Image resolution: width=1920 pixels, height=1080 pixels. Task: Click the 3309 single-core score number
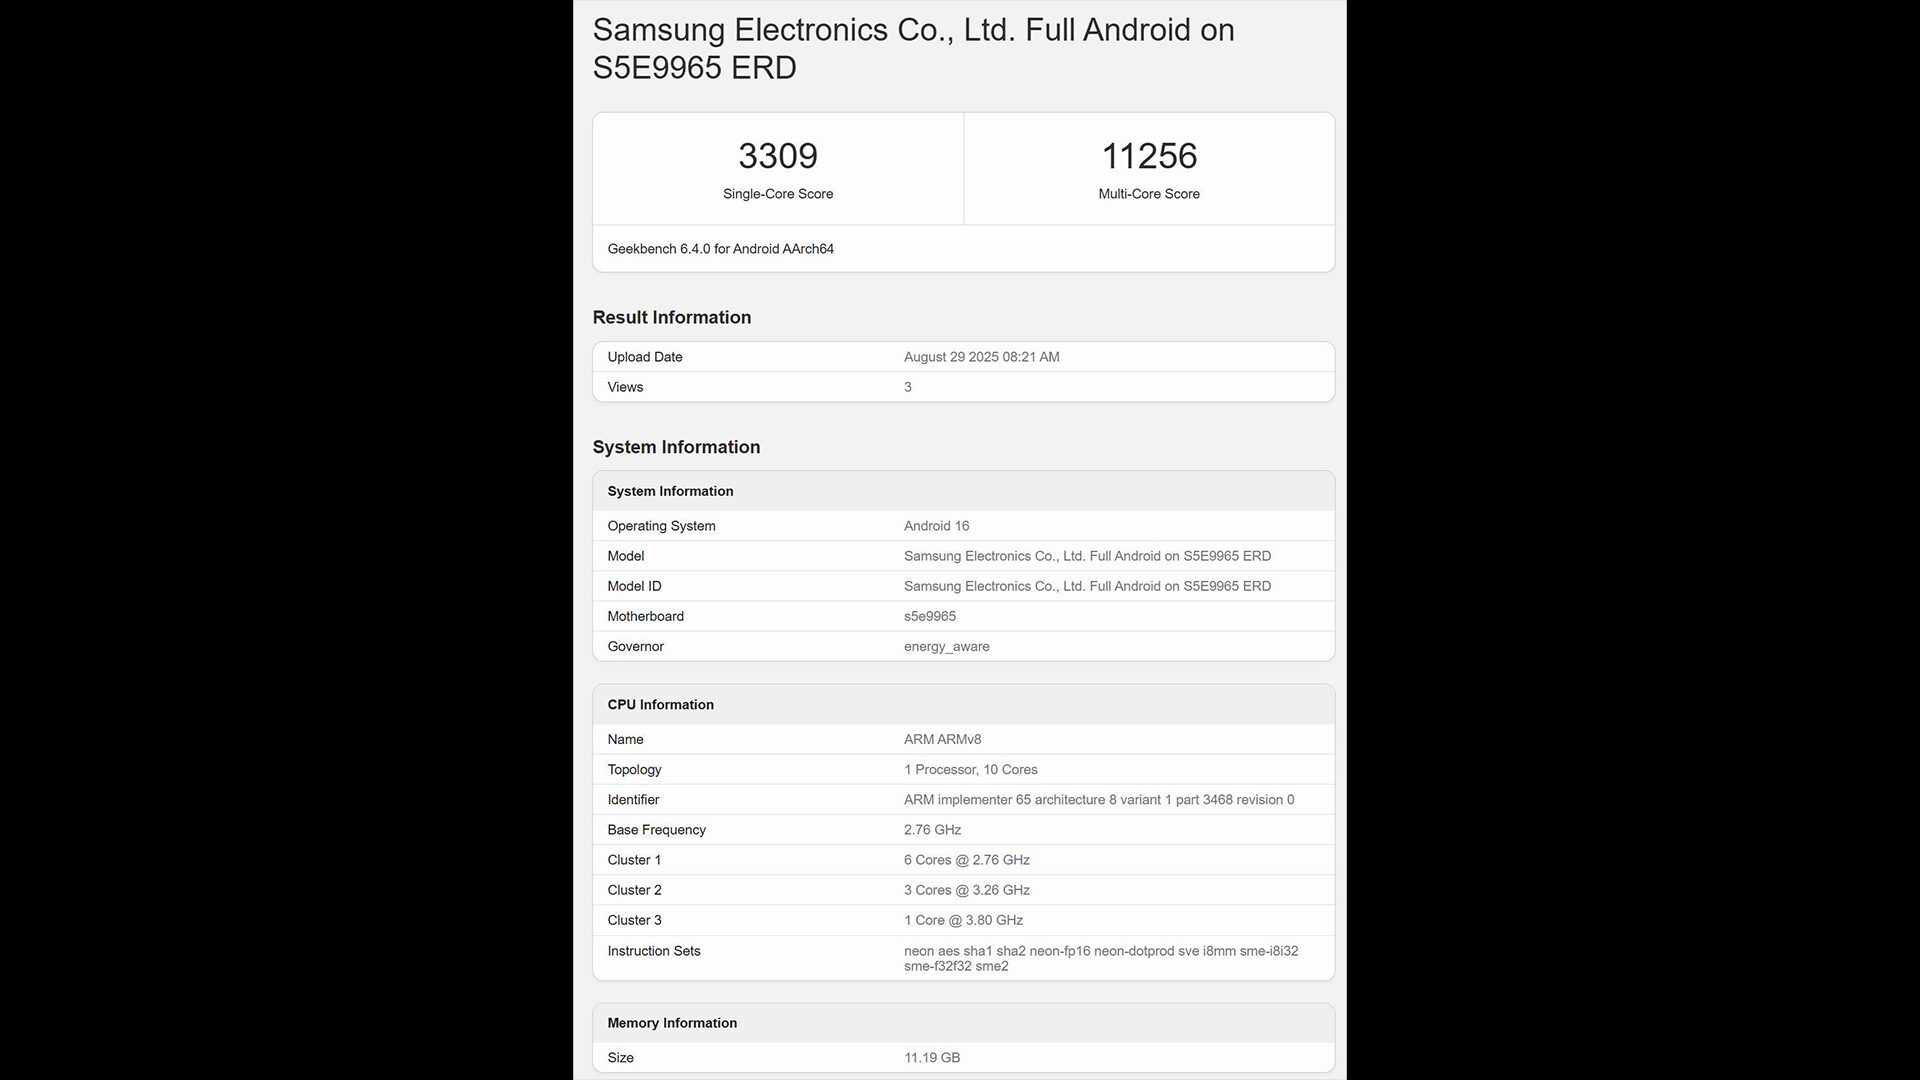tap(778, 156)
